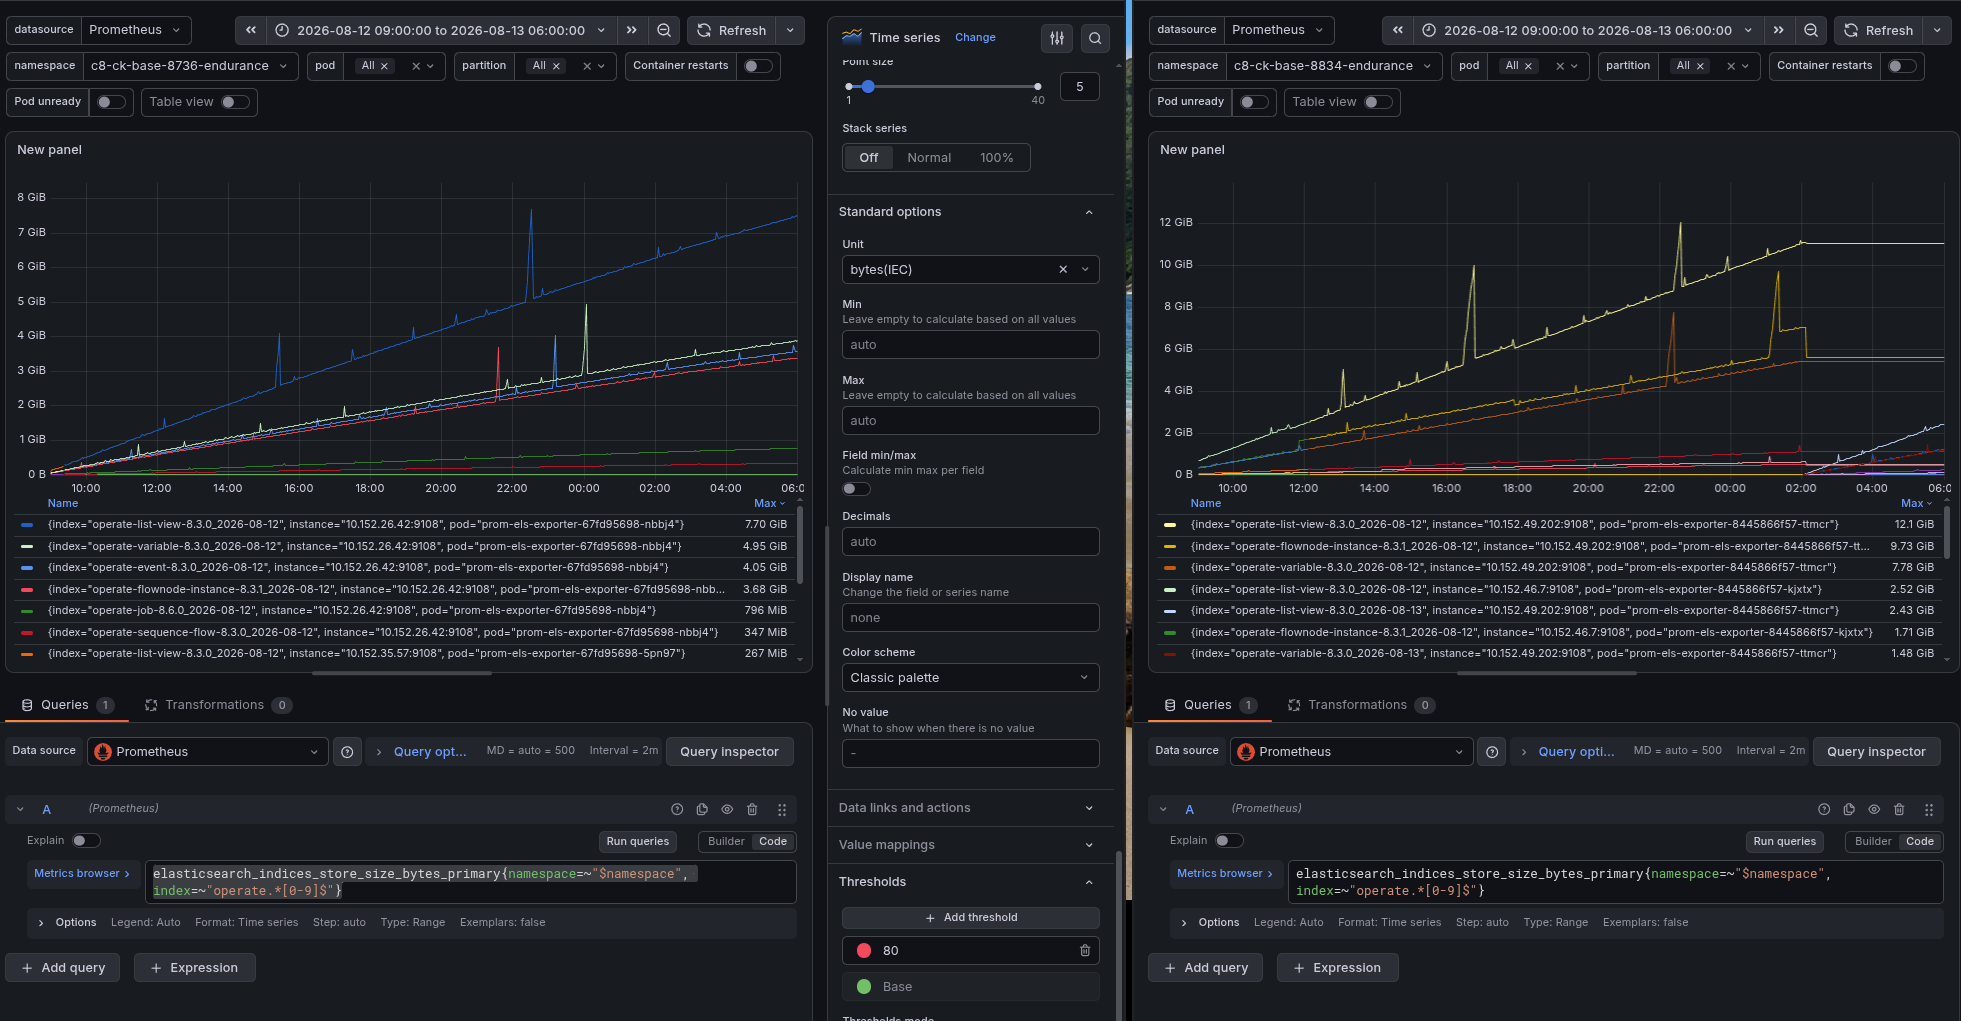Zoom out time range in left window
Screen dimensions: 1961x1021
[x=664, y=30]
